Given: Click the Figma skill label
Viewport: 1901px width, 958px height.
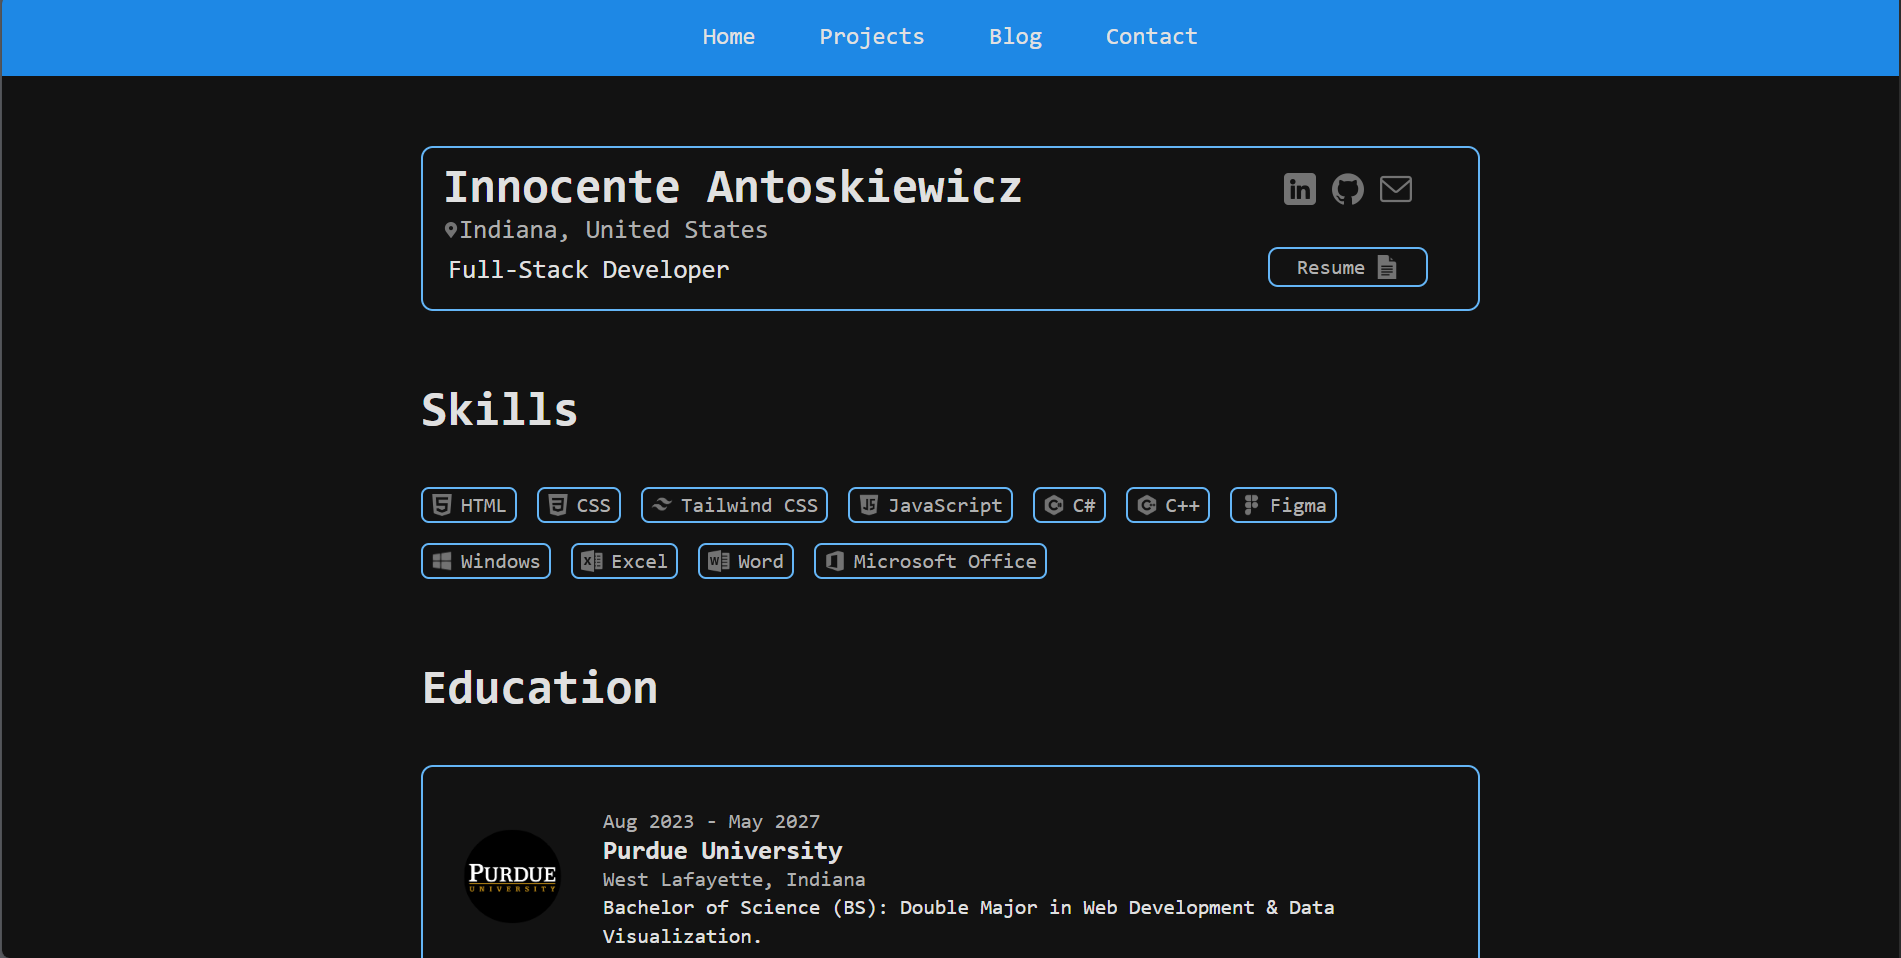Looking at the screenshot, I should point(1298,506).
